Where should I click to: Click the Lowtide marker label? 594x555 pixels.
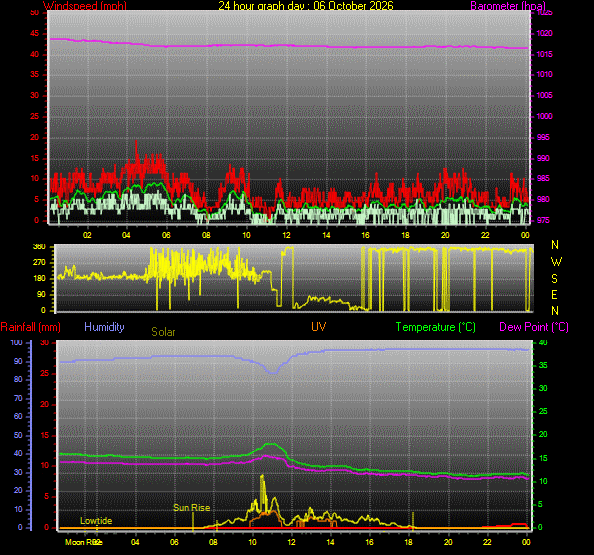96,521
